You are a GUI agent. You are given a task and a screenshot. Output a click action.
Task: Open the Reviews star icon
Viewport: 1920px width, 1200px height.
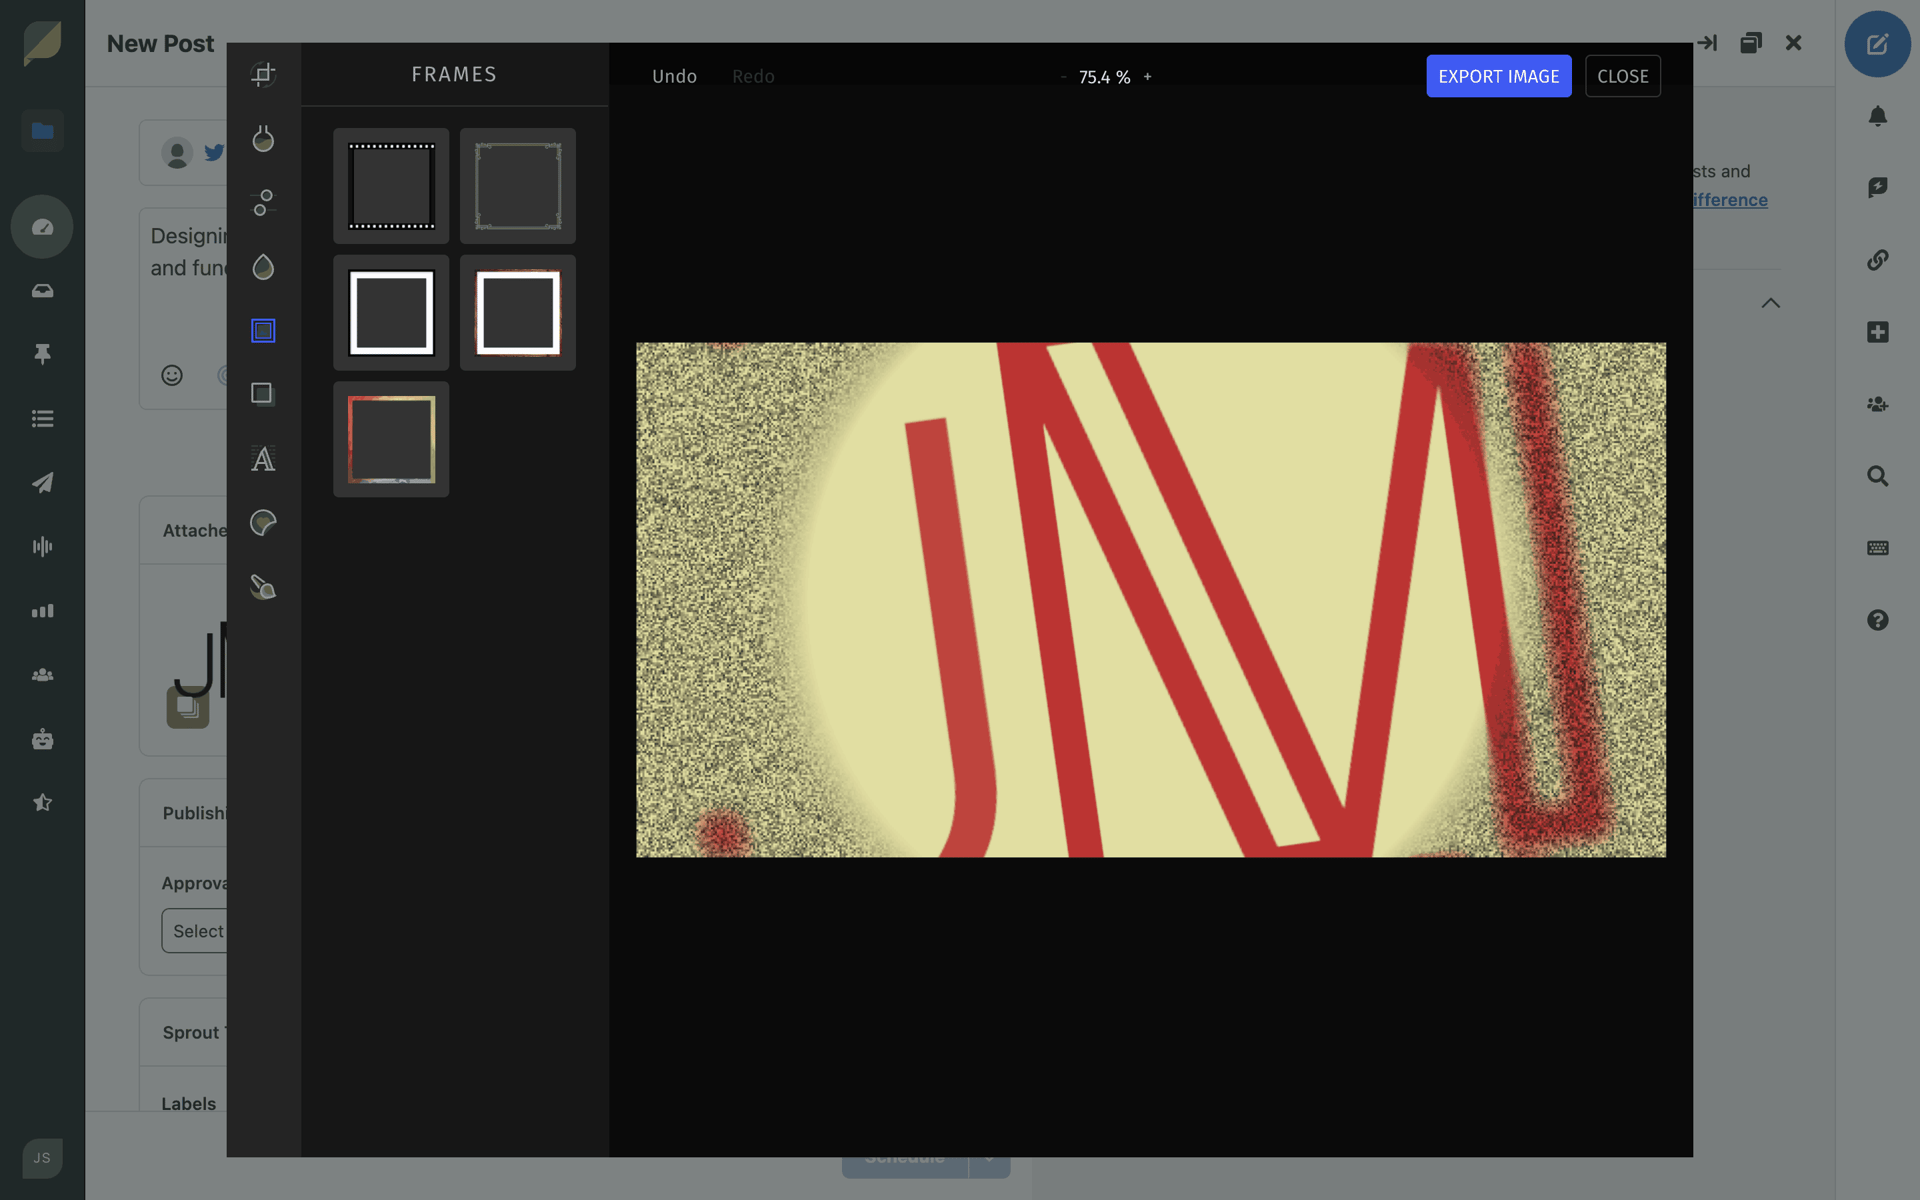pos(42,803)
